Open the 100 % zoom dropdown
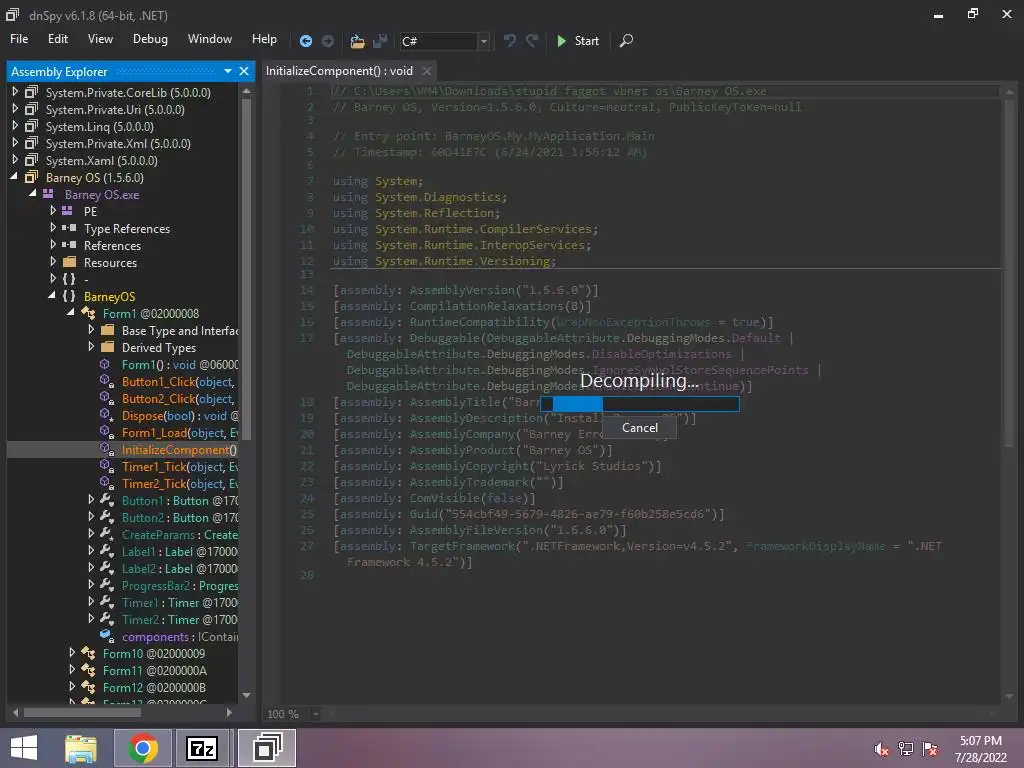Image resolution: width=1024 pixels, height=768 pixels. (x=315, y=714)
